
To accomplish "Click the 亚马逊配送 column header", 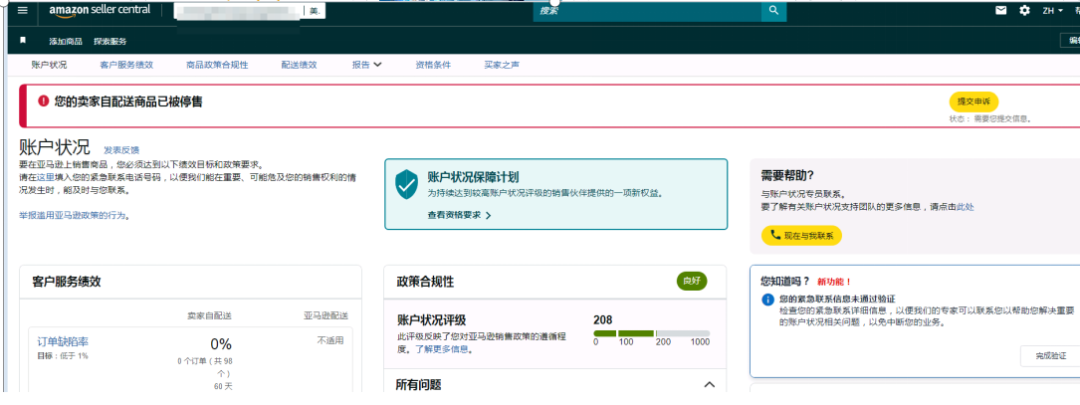I will pos(324,315).
